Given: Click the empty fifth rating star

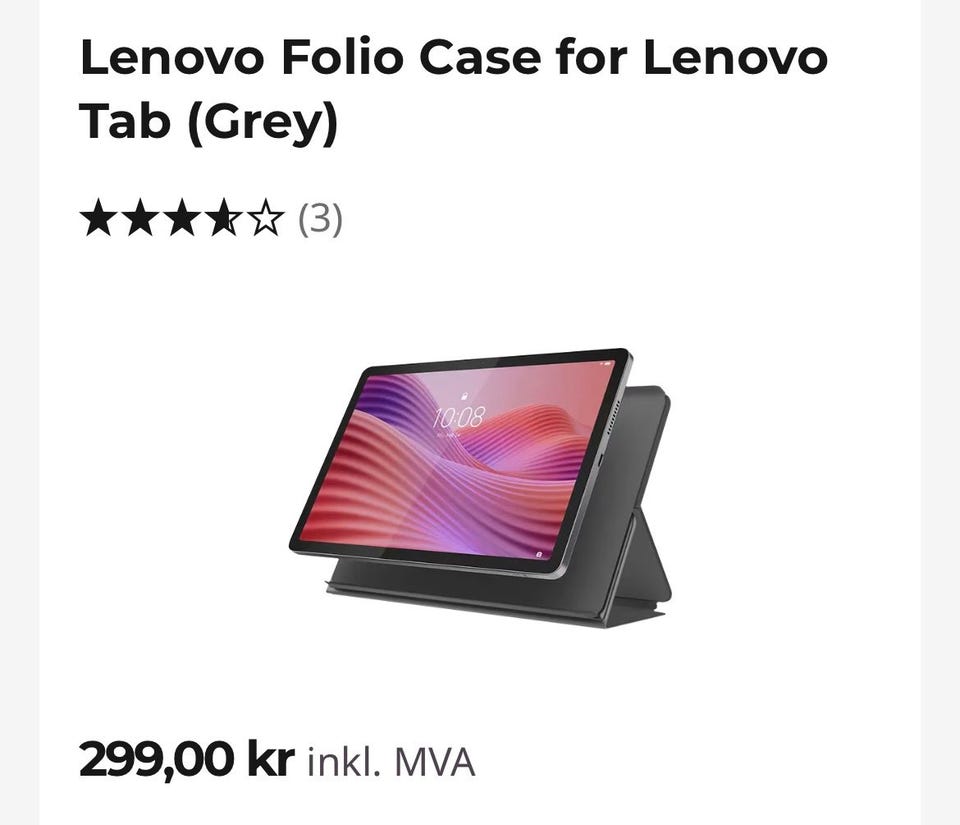Looking at the screenshot, I should 266,217.
